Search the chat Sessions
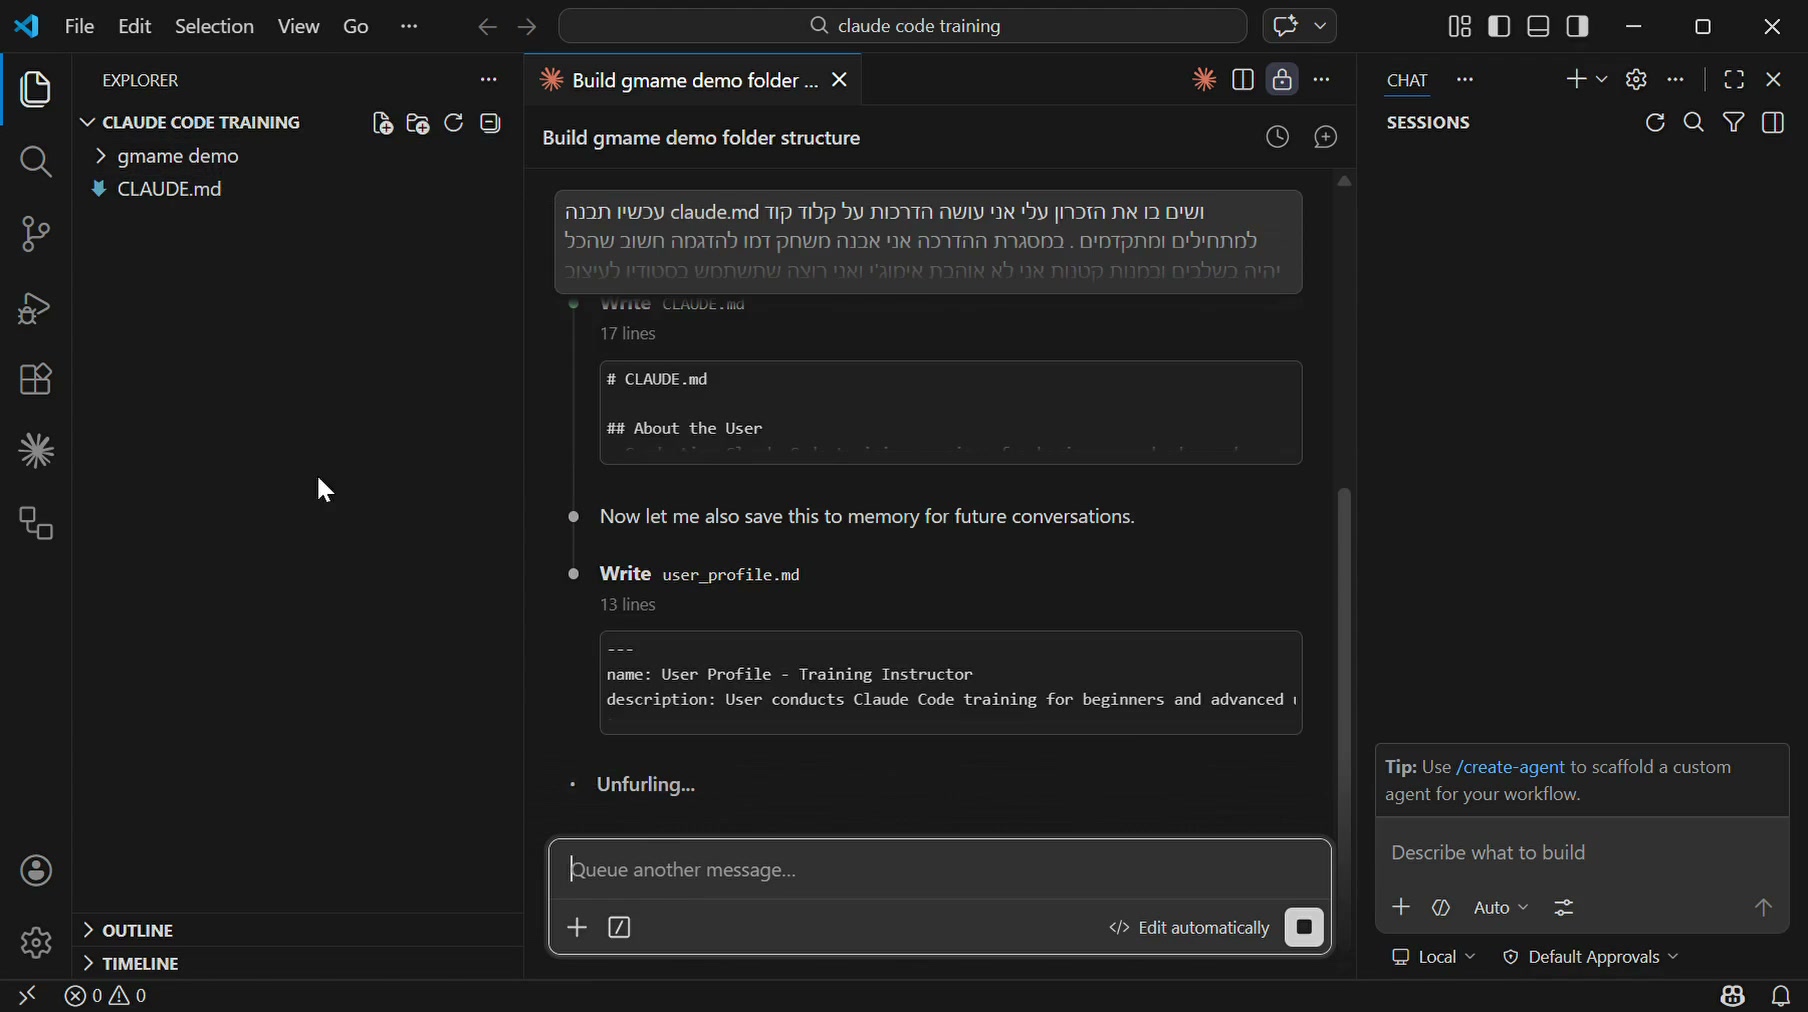The height and width of the screenshot is (1012, 1808). click(x=1694, y=123)
